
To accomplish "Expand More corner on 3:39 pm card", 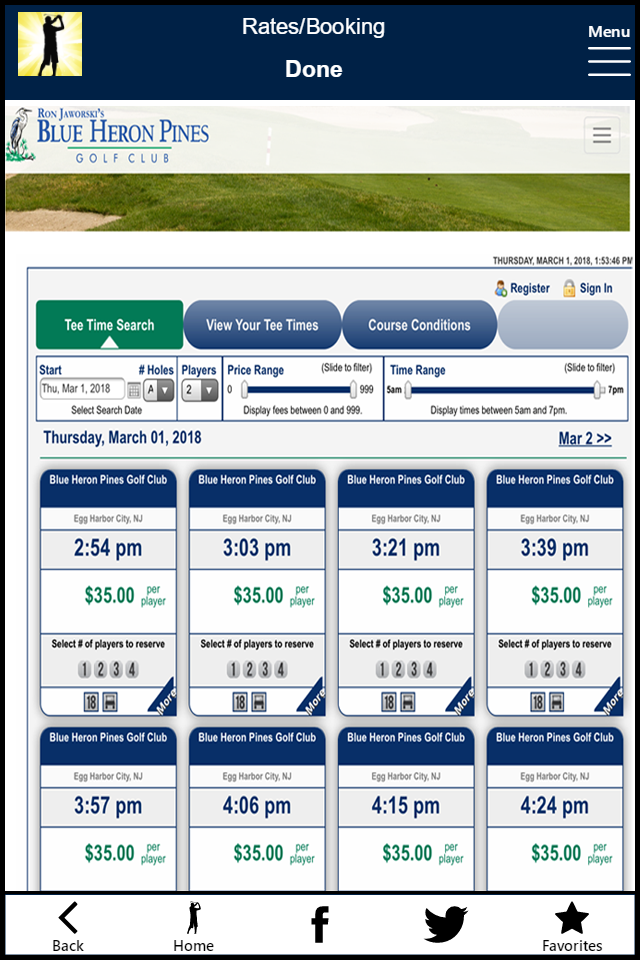I will tap(612, 700).
